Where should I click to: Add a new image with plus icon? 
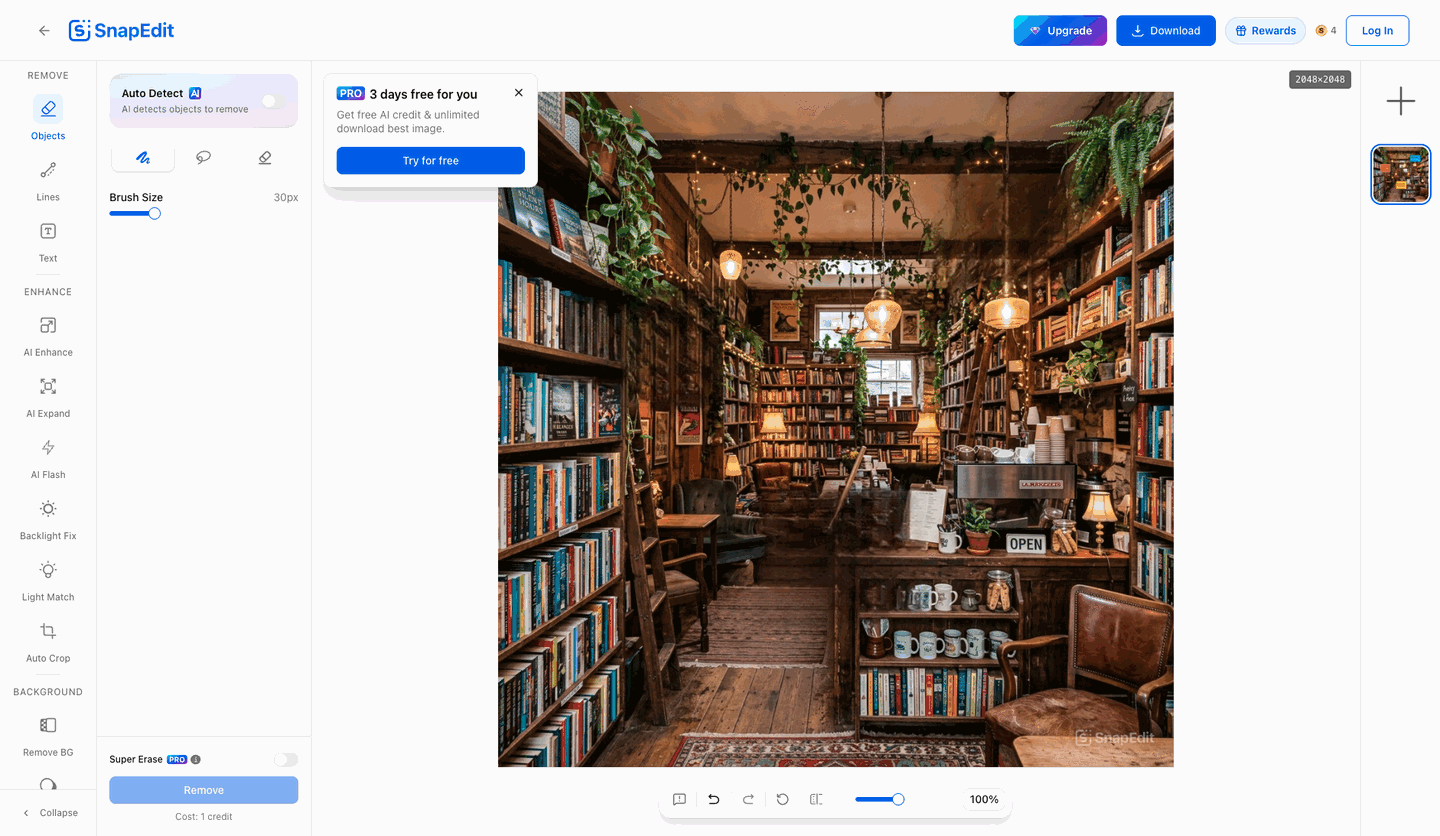point(1401,101)
